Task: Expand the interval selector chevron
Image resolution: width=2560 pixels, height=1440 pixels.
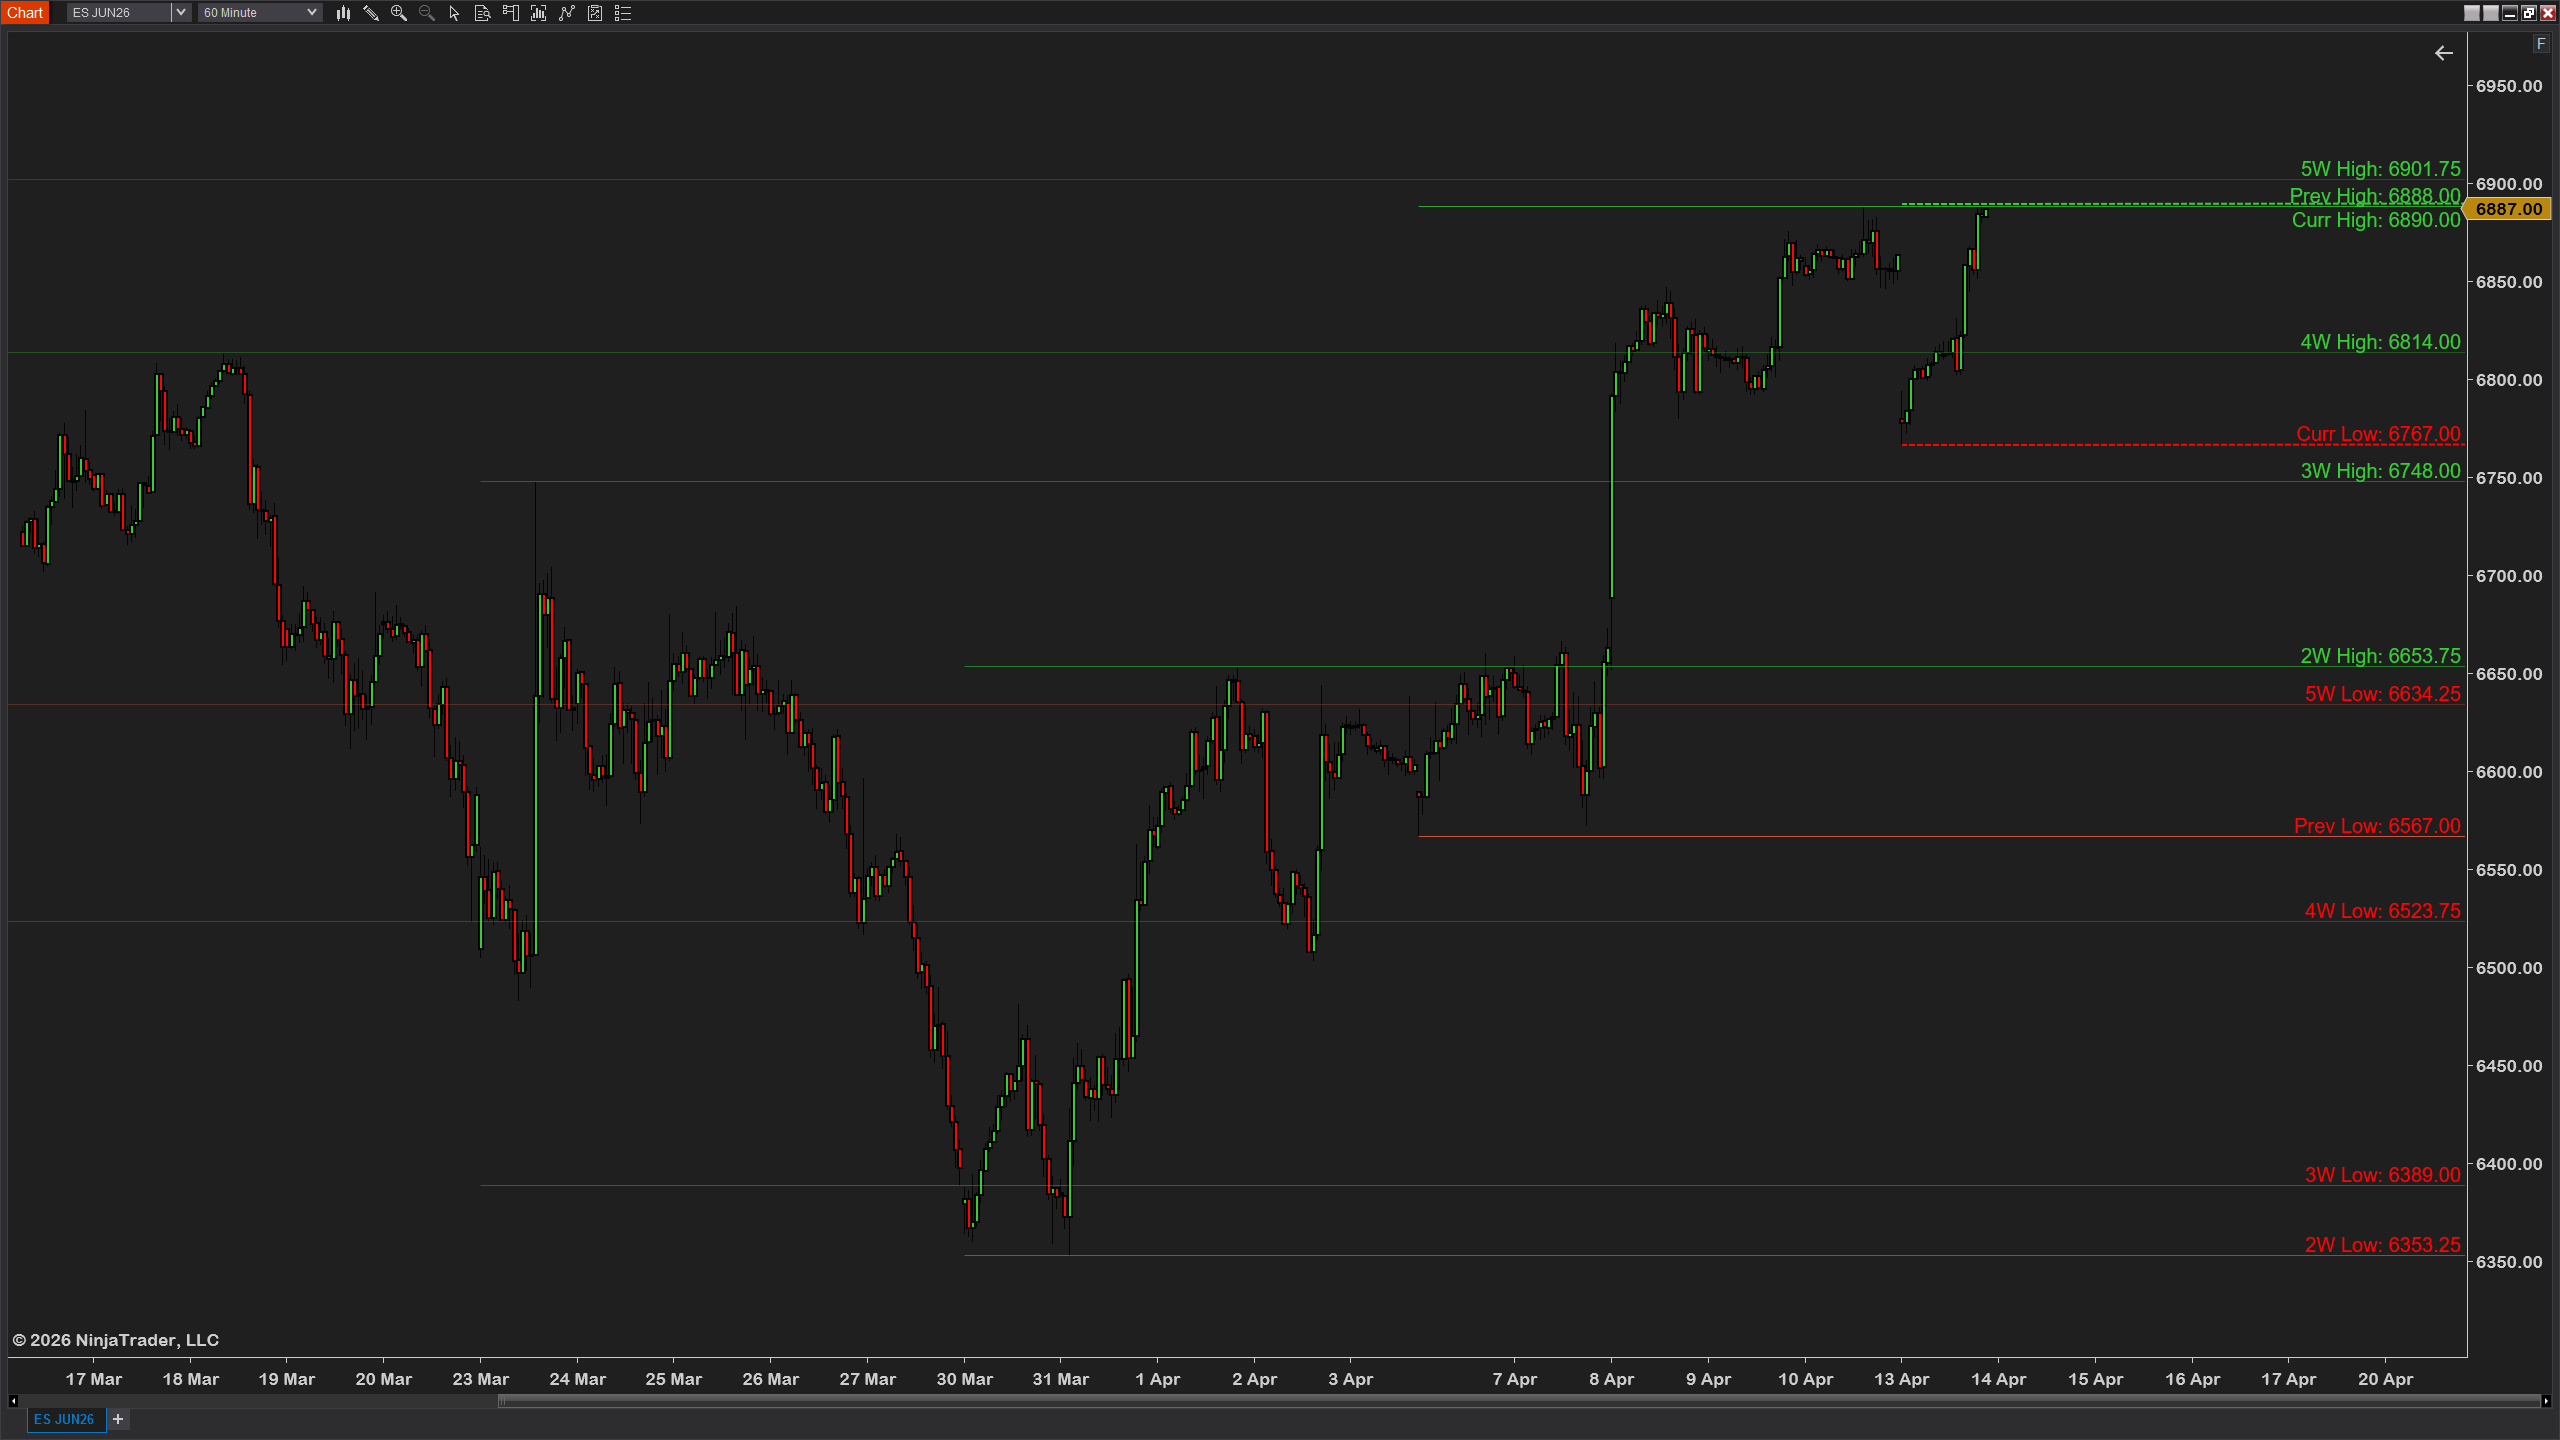Action: click(x=312, y=12)
